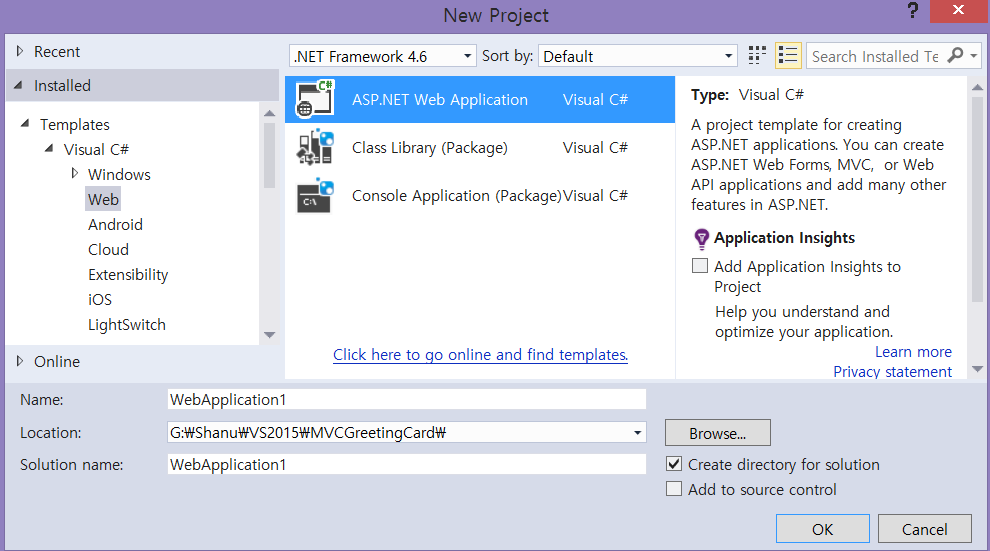Open the search options dropdown arrow
This screenshot has height=551, width=990.
[x=974, y=56]
